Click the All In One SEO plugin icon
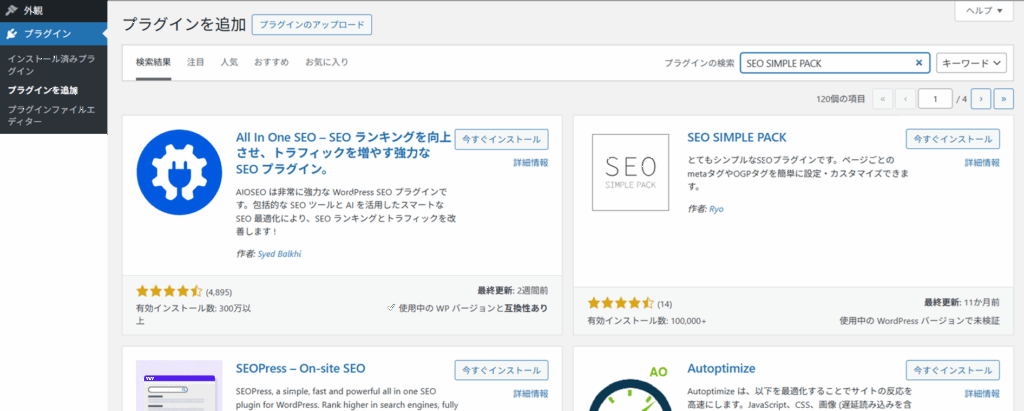1024x411 pixels. 178,172
